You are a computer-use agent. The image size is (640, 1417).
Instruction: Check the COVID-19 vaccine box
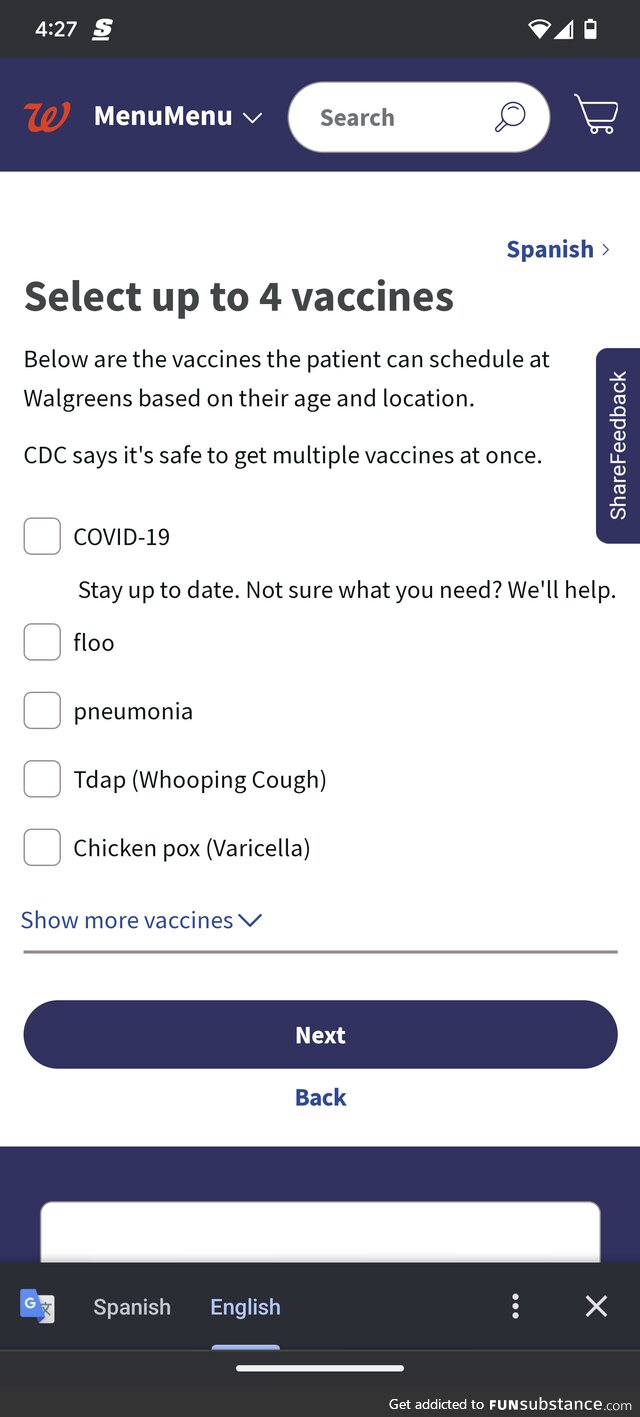point(42,536)
